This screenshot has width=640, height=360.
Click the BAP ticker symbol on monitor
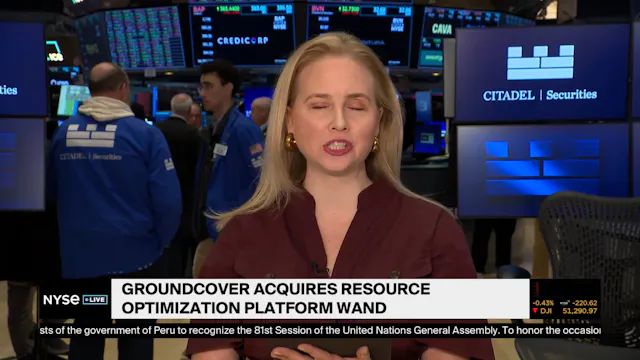coord(199,9)
